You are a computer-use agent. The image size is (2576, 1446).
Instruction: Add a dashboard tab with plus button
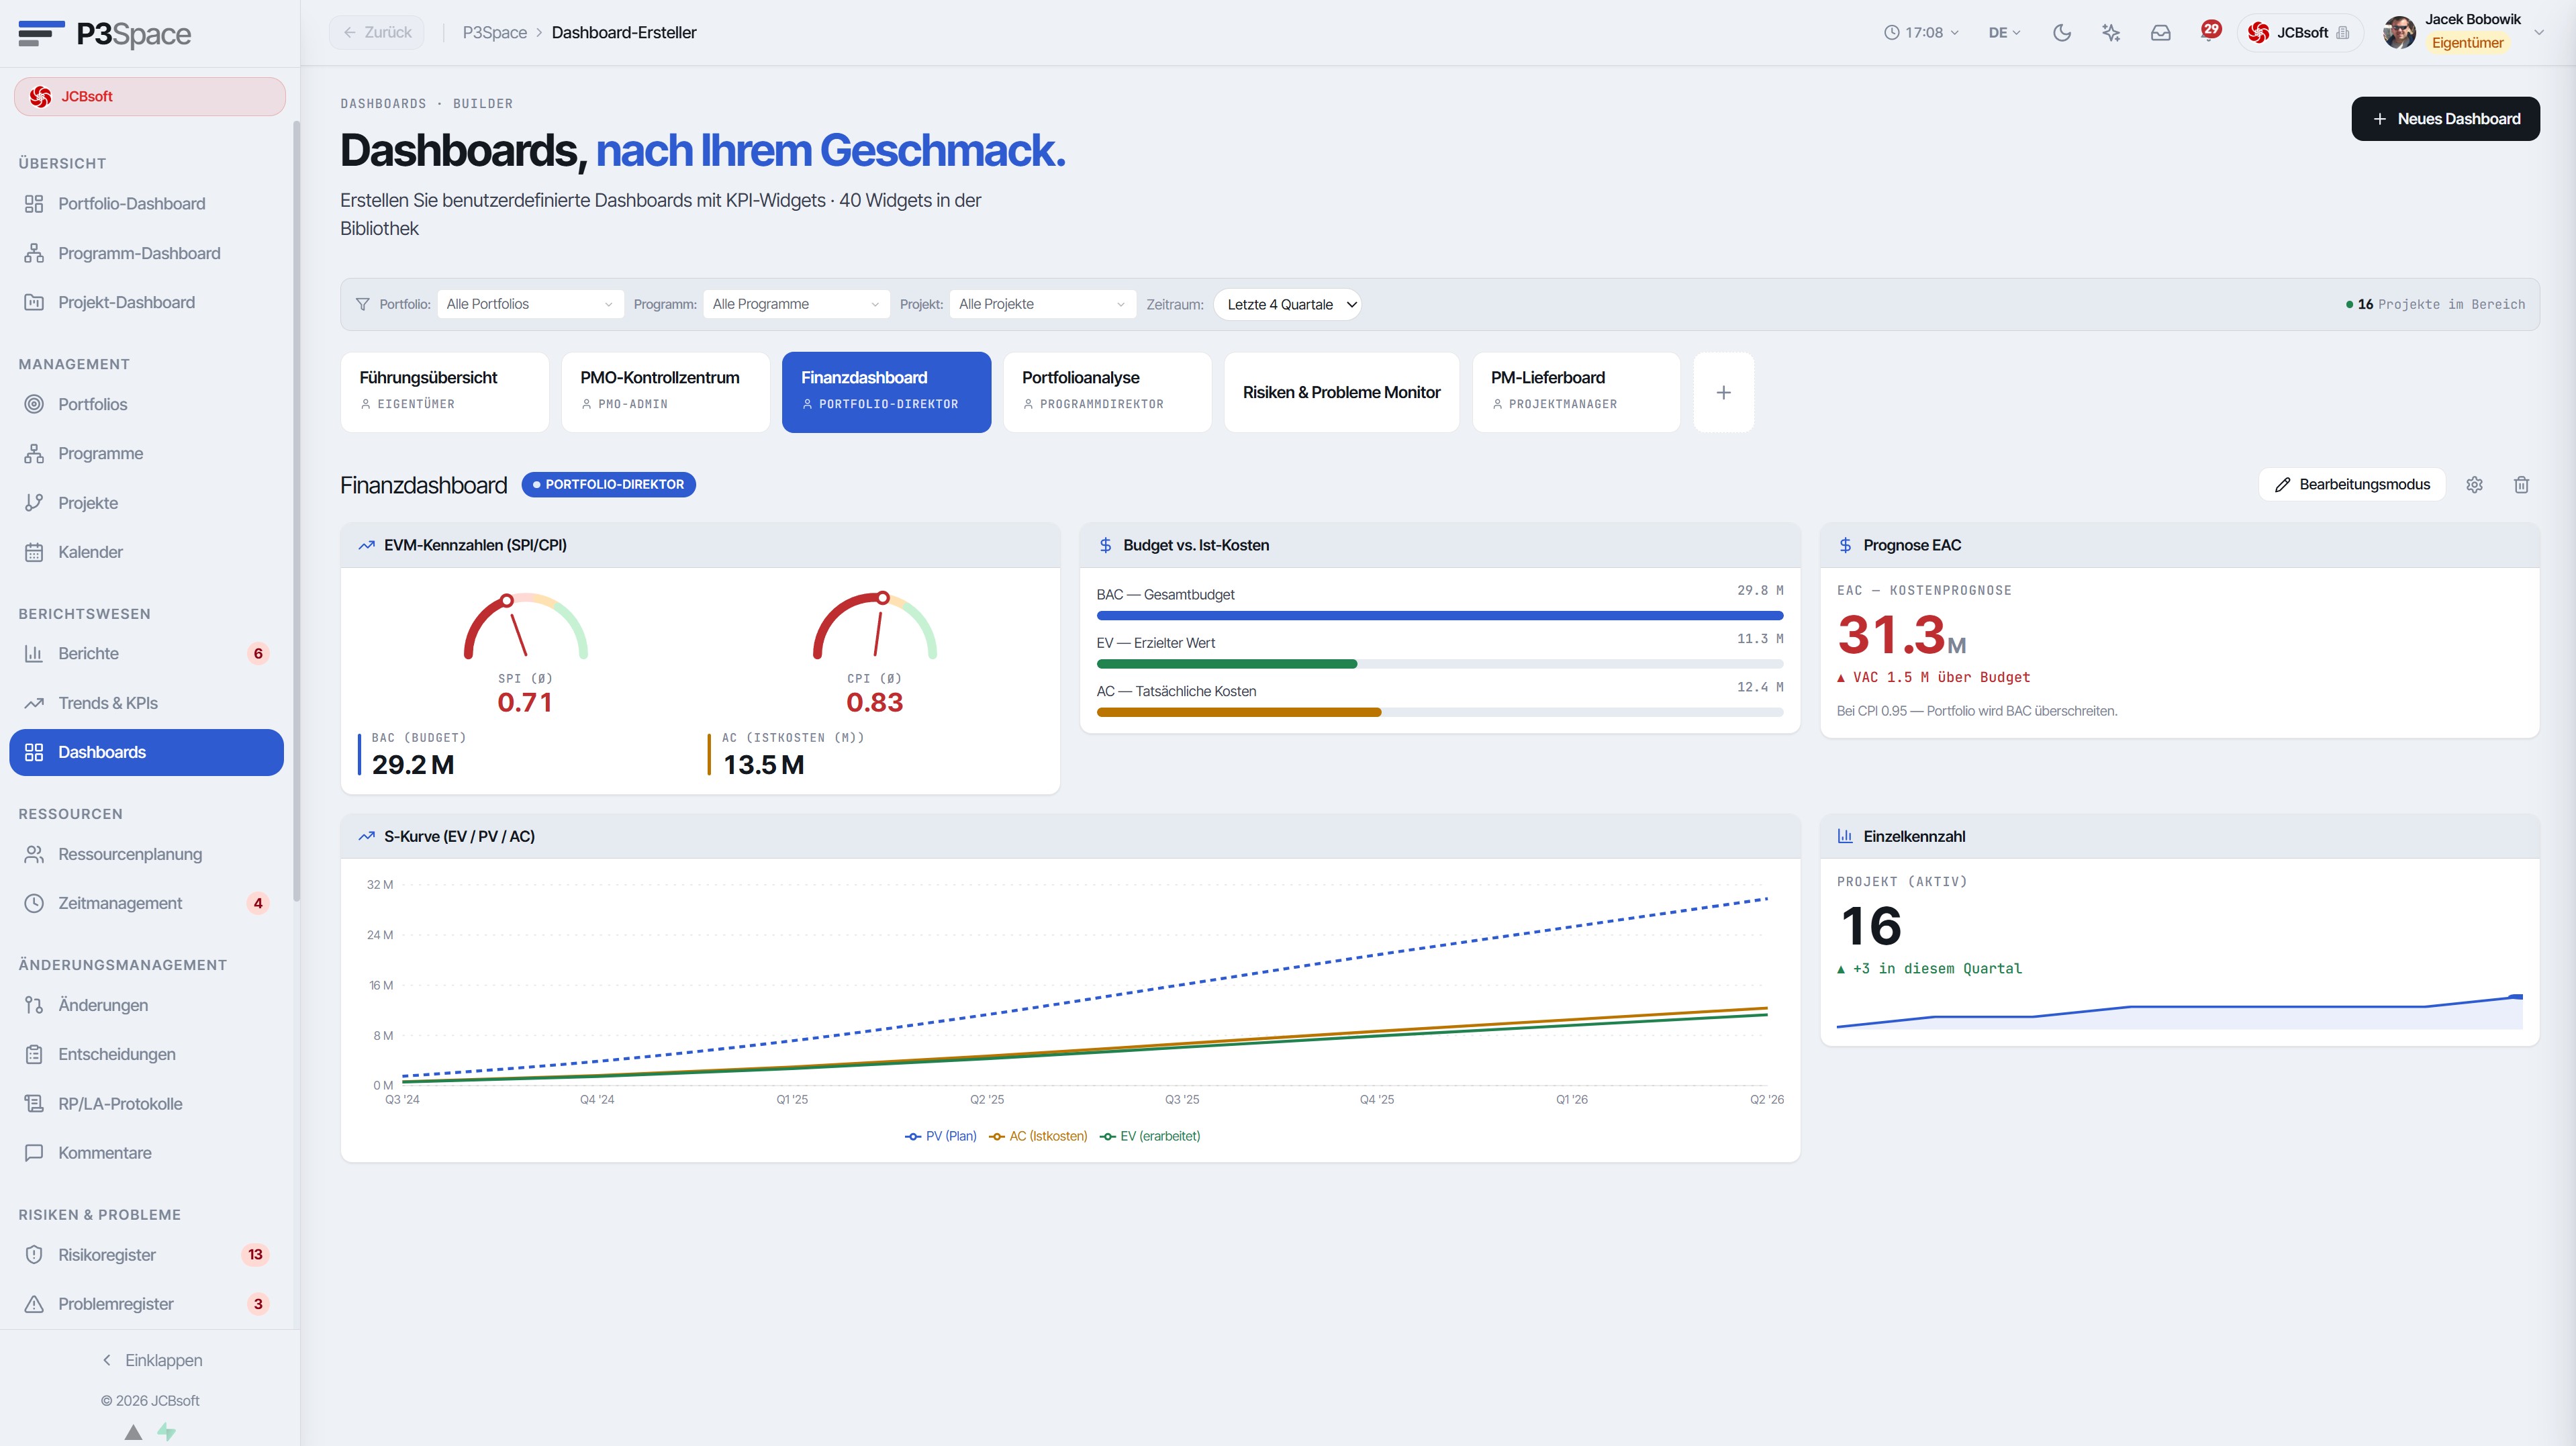coord(1723,393)
